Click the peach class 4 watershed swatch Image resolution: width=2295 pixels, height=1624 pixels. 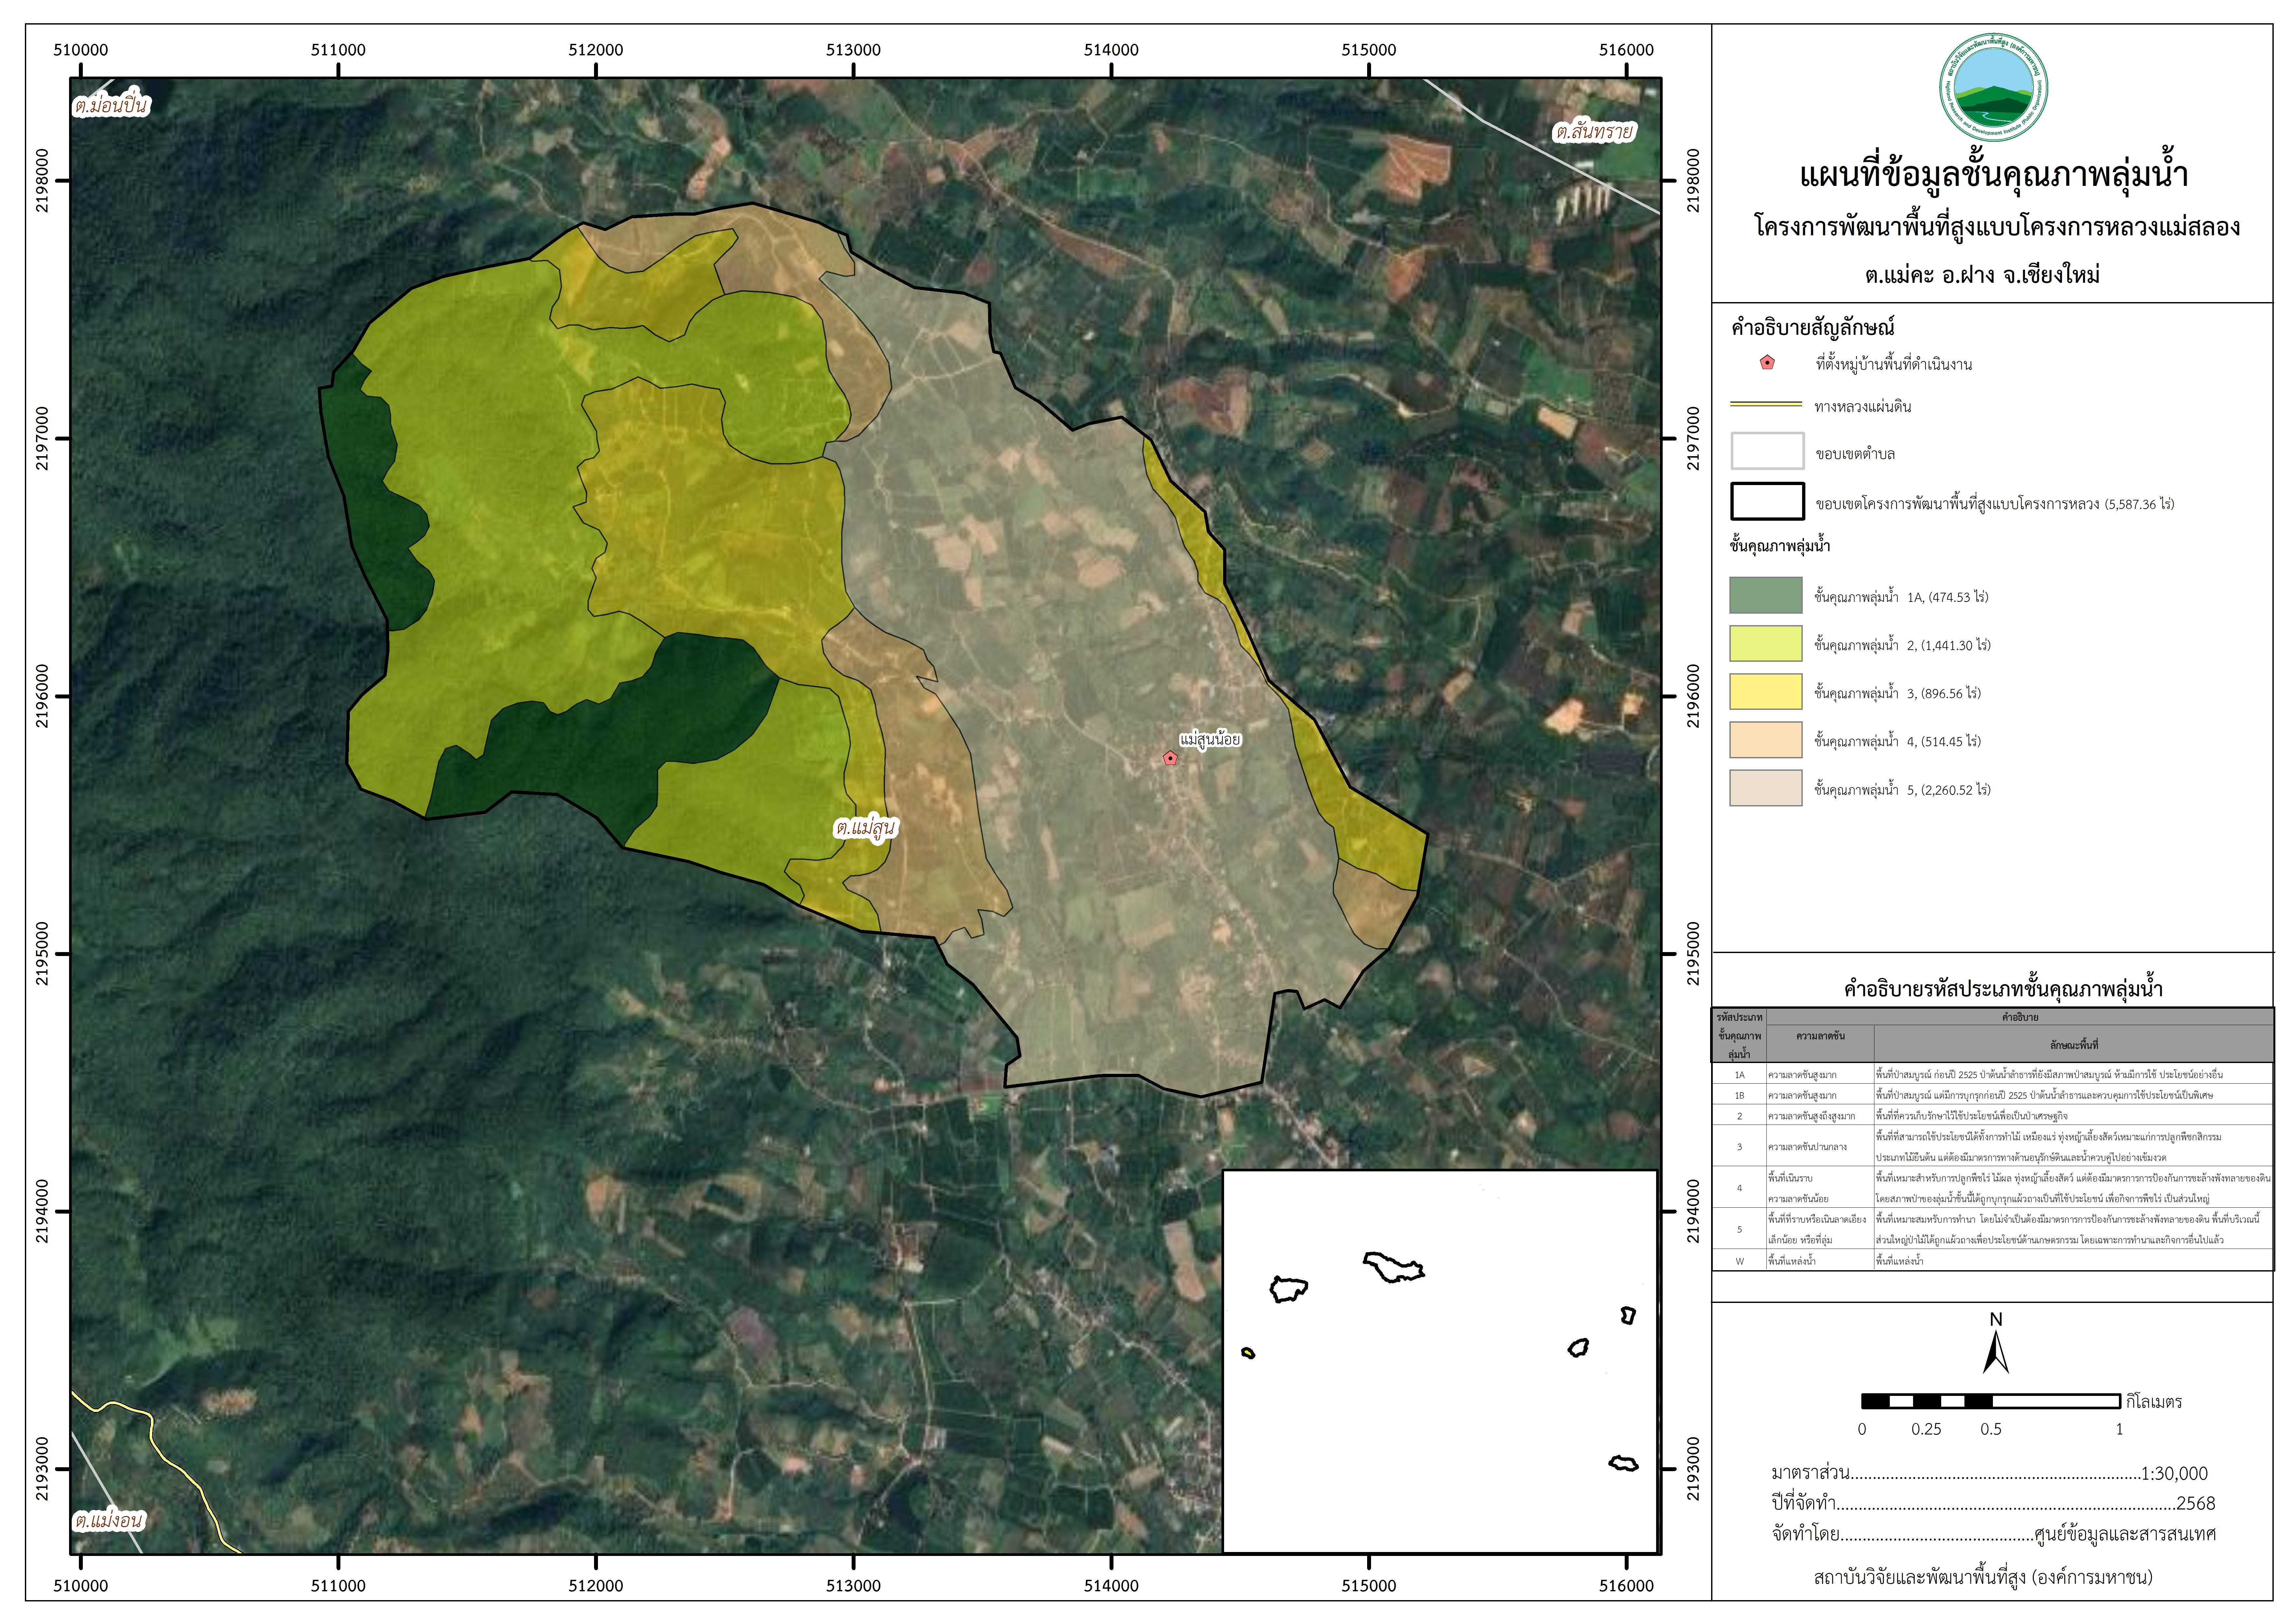(1766, 740)
